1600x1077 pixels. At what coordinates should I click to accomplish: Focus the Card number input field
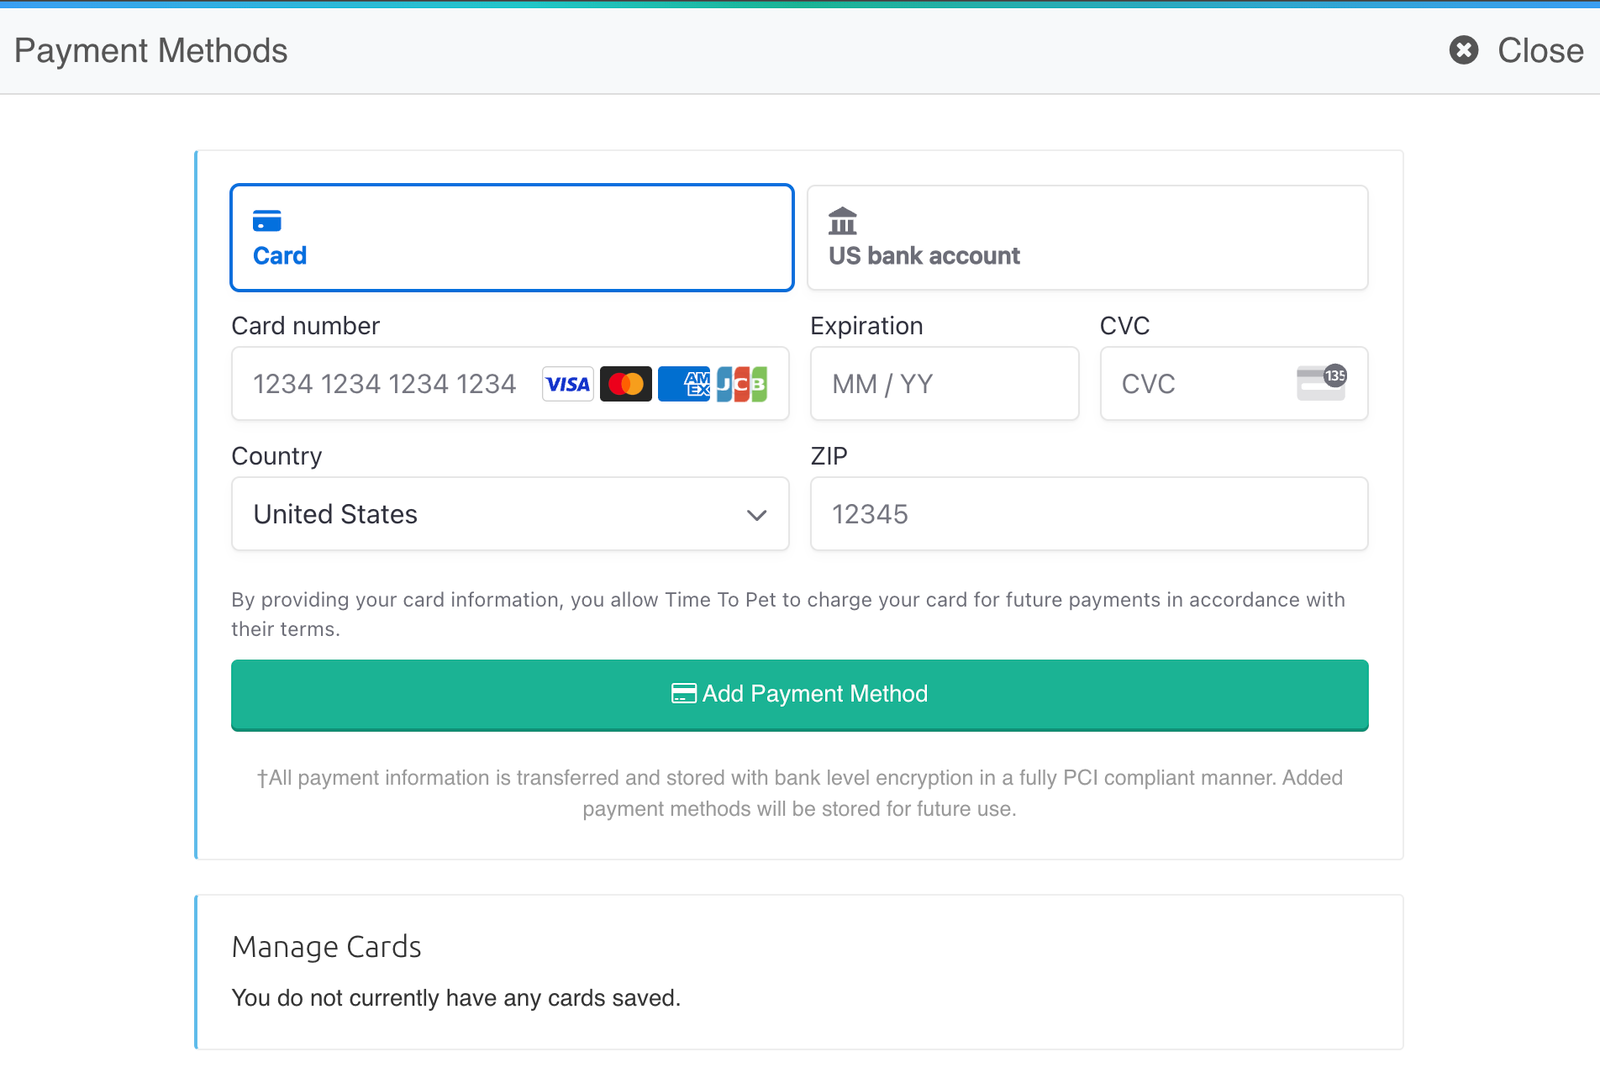tap(390, 384)
